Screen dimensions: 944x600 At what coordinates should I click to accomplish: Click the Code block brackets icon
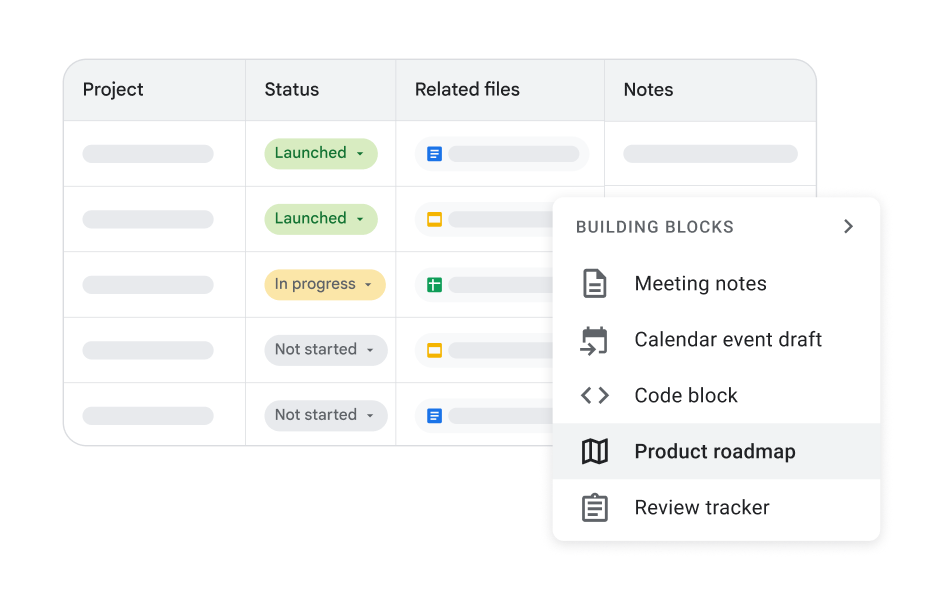click(x=595, y=396)
